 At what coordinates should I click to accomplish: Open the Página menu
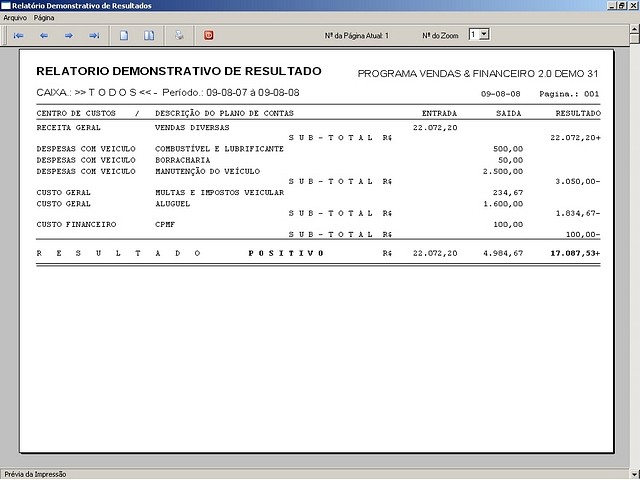(x=44, y=18)
